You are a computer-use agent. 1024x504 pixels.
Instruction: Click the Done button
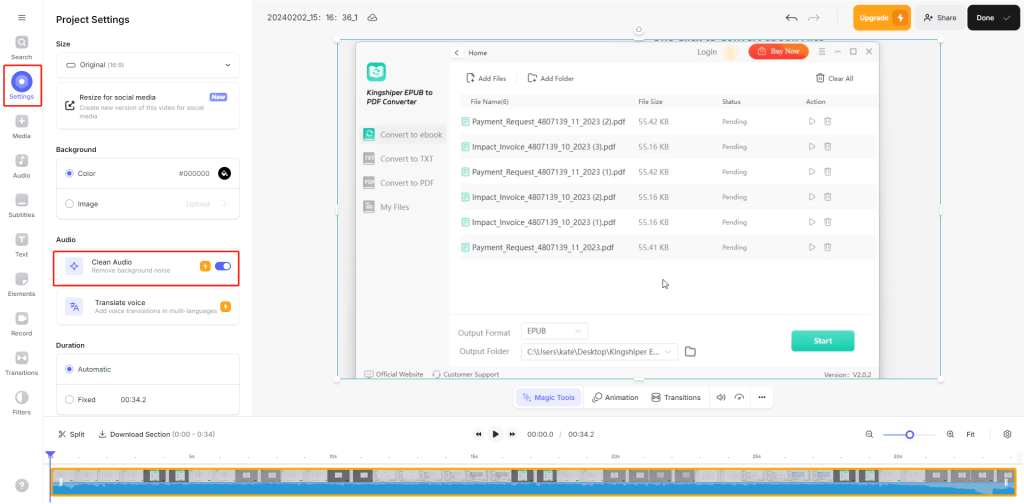click(x=993, y=18)
